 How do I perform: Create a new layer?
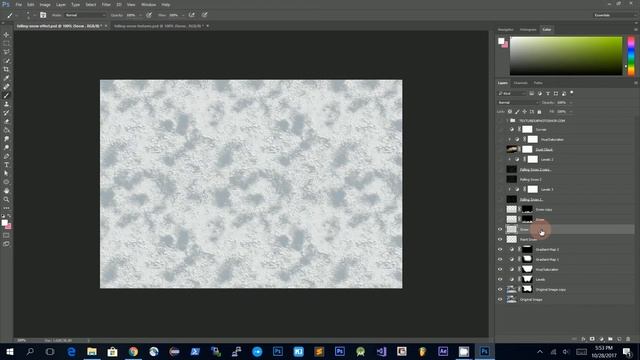619,339
